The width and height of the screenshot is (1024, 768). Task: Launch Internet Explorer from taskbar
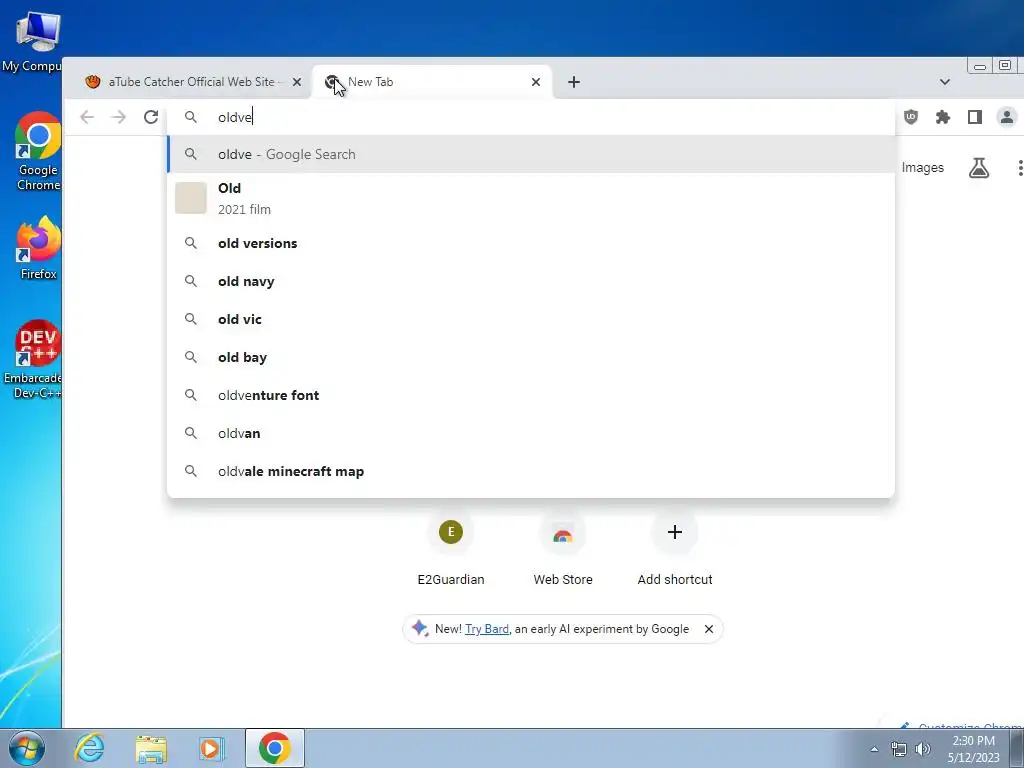click(x=89, y=748)
